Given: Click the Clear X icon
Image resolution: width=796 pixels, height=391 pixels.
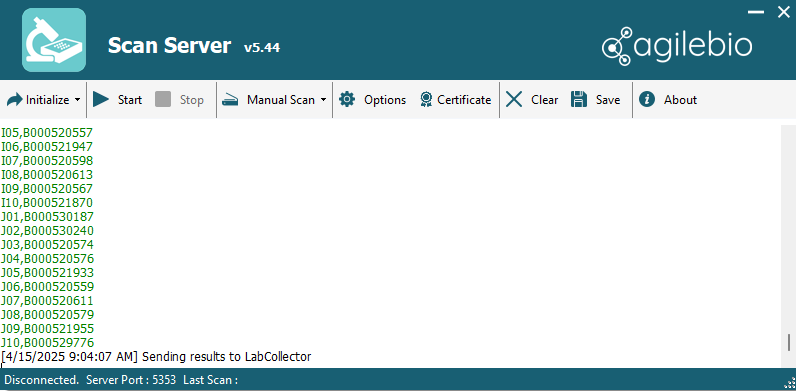Looking at the screenshot, I should point(514,100).
